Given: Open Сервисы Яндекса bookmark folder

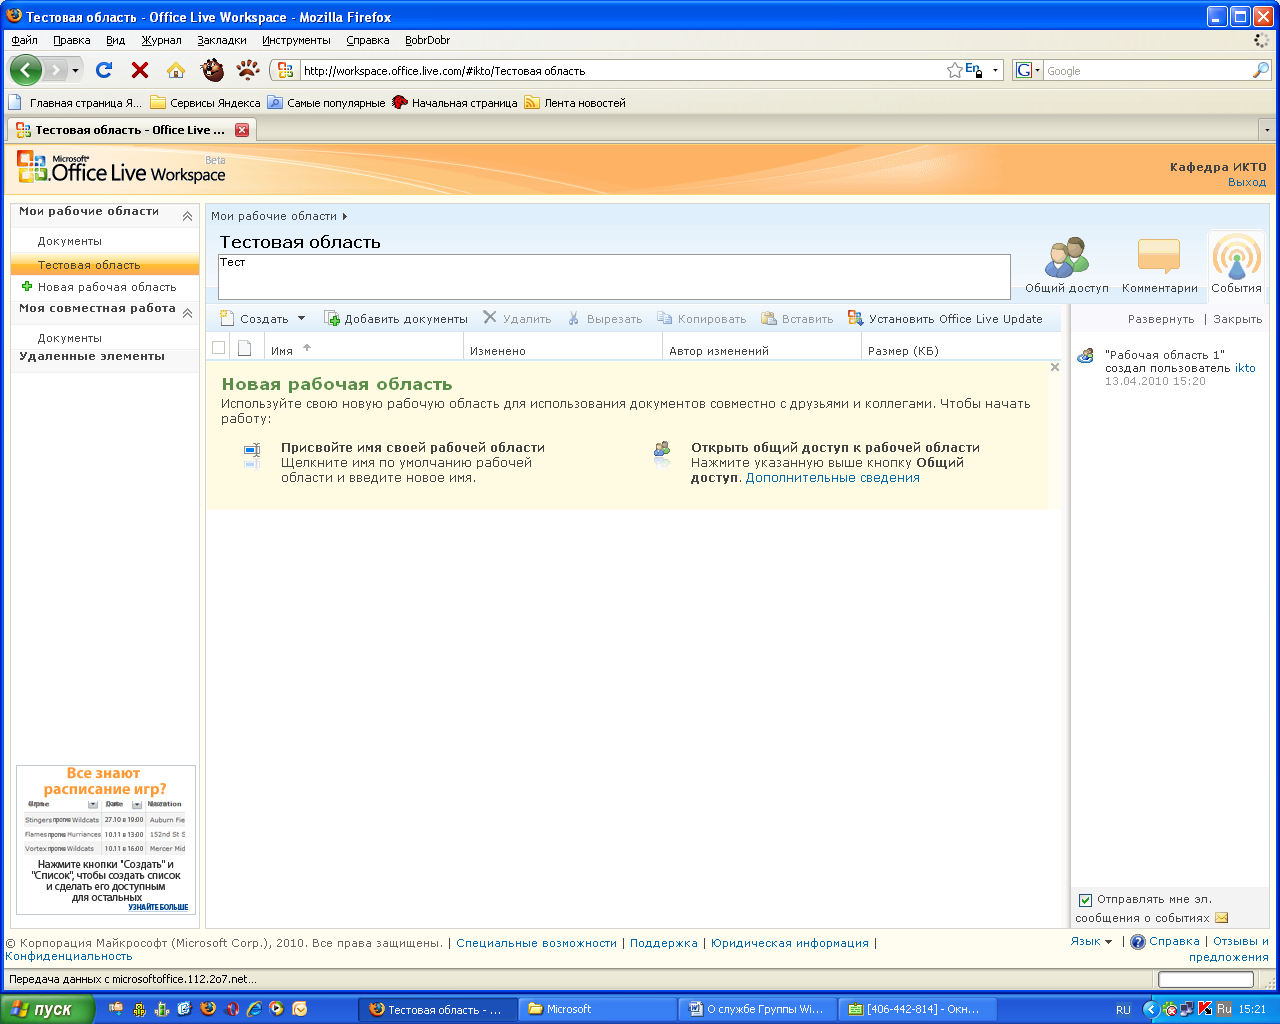Looking at the screenshot, I should point(205,103).
